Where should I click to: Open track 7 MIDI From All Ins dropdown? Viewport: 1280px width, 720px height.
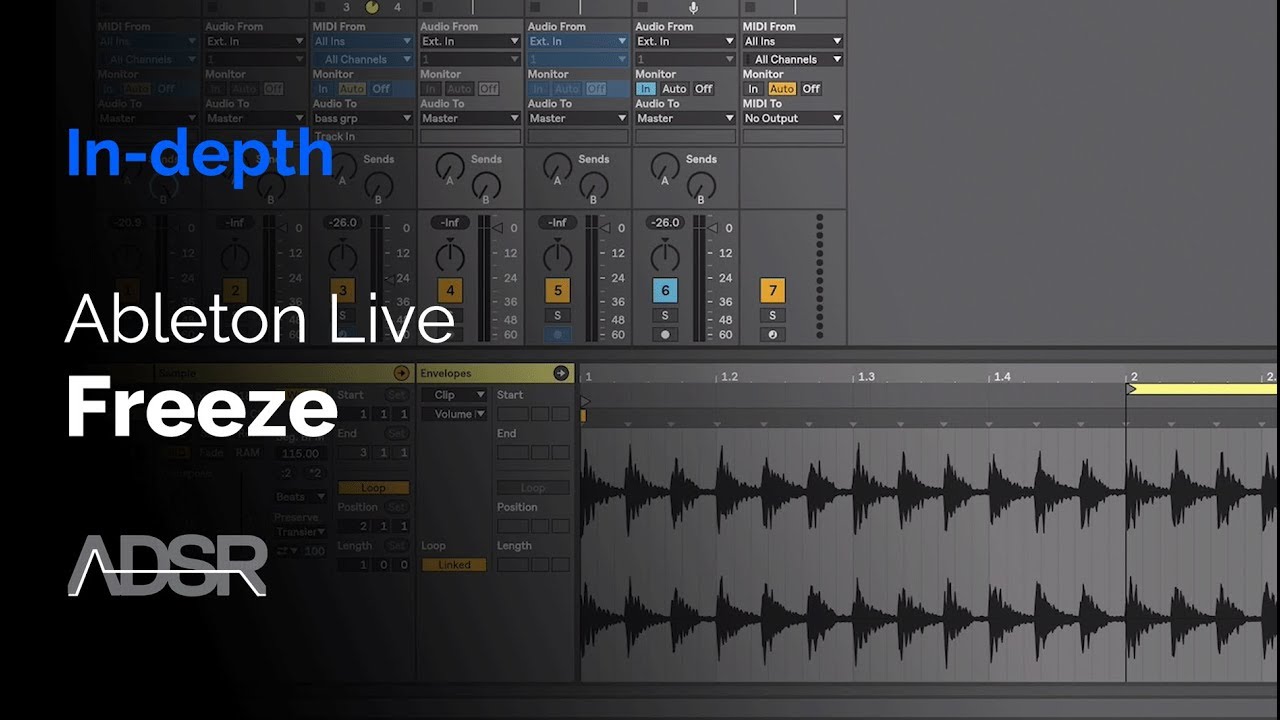click(793, 41)
